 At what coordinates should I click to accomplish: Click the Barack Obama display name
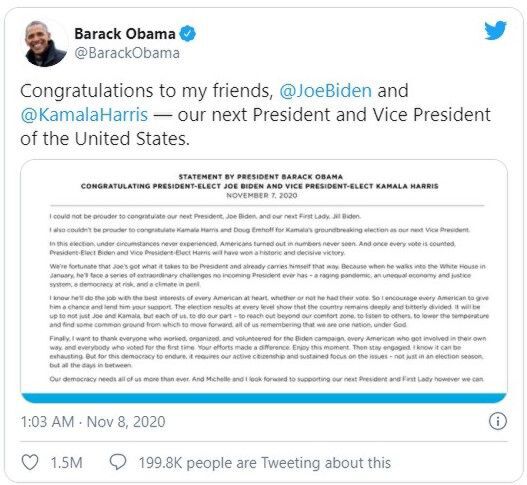tap(125, 34)
